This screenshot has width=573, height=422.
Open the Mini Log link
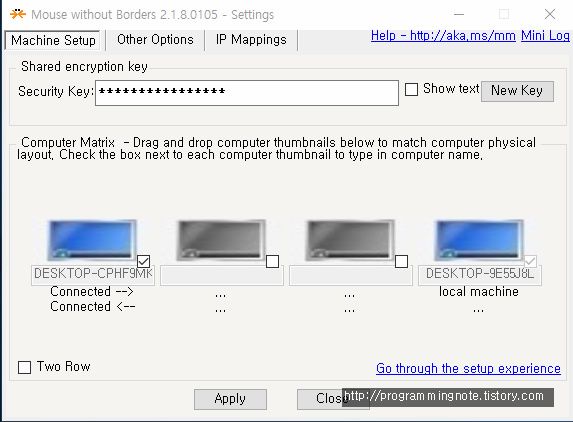[x=545, y=36]
